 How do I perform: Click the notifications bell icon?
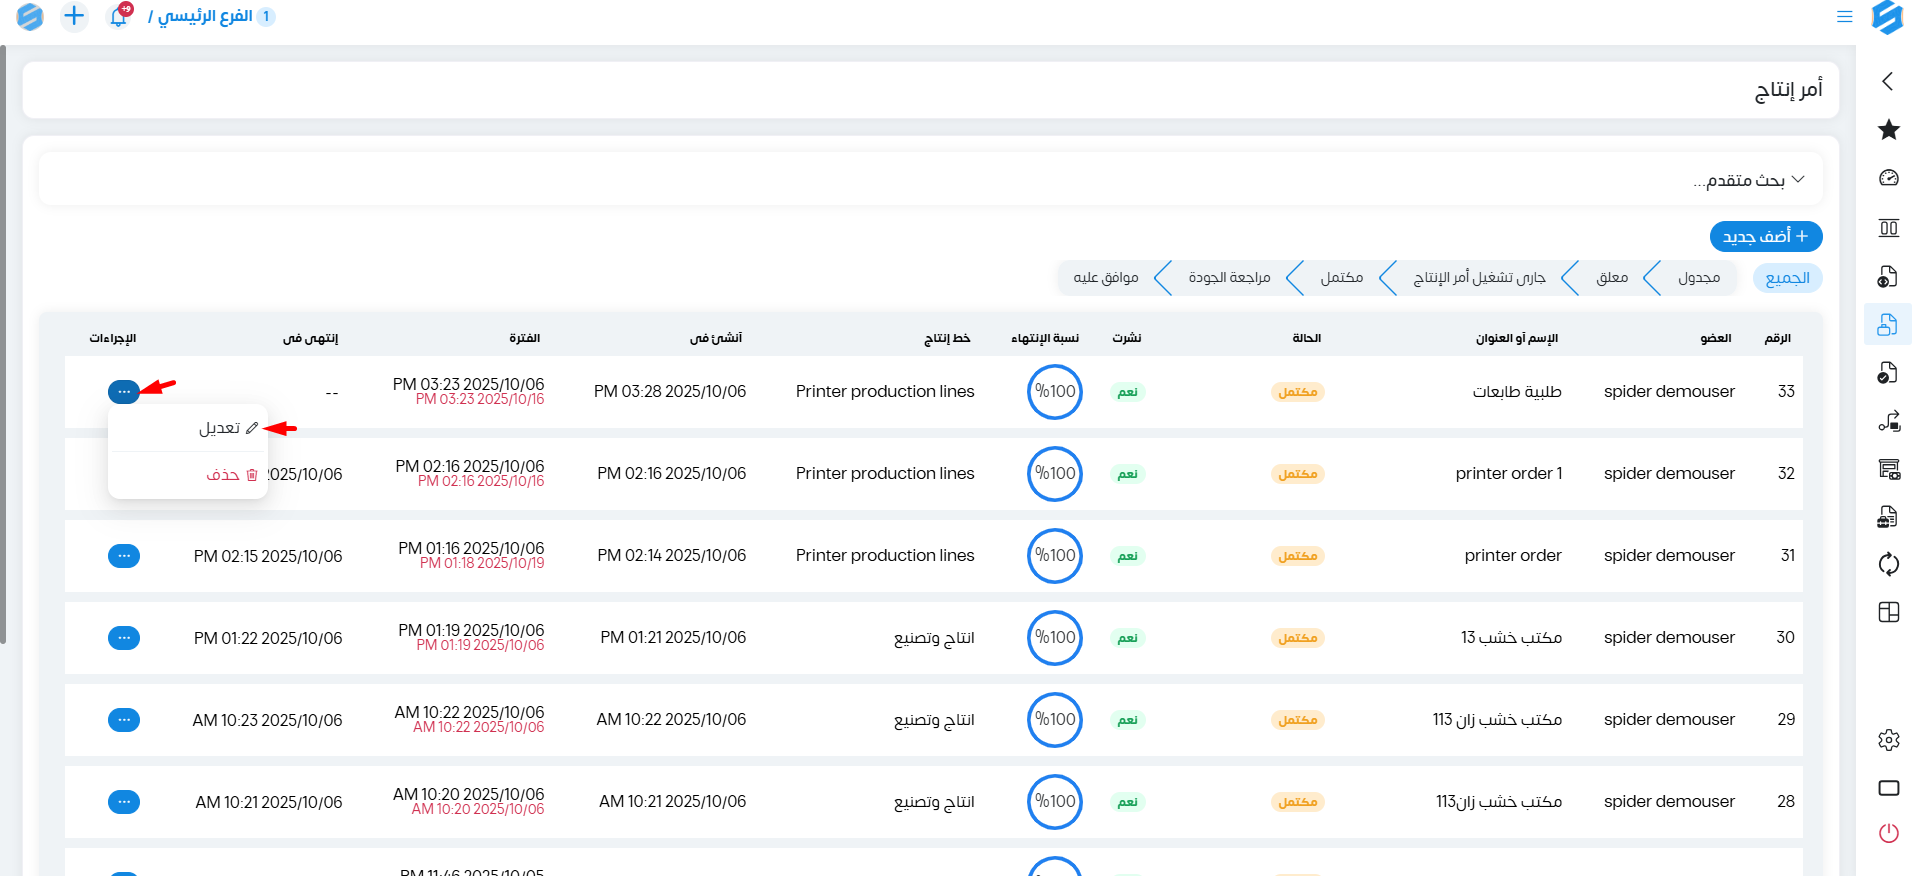[118, 17]
